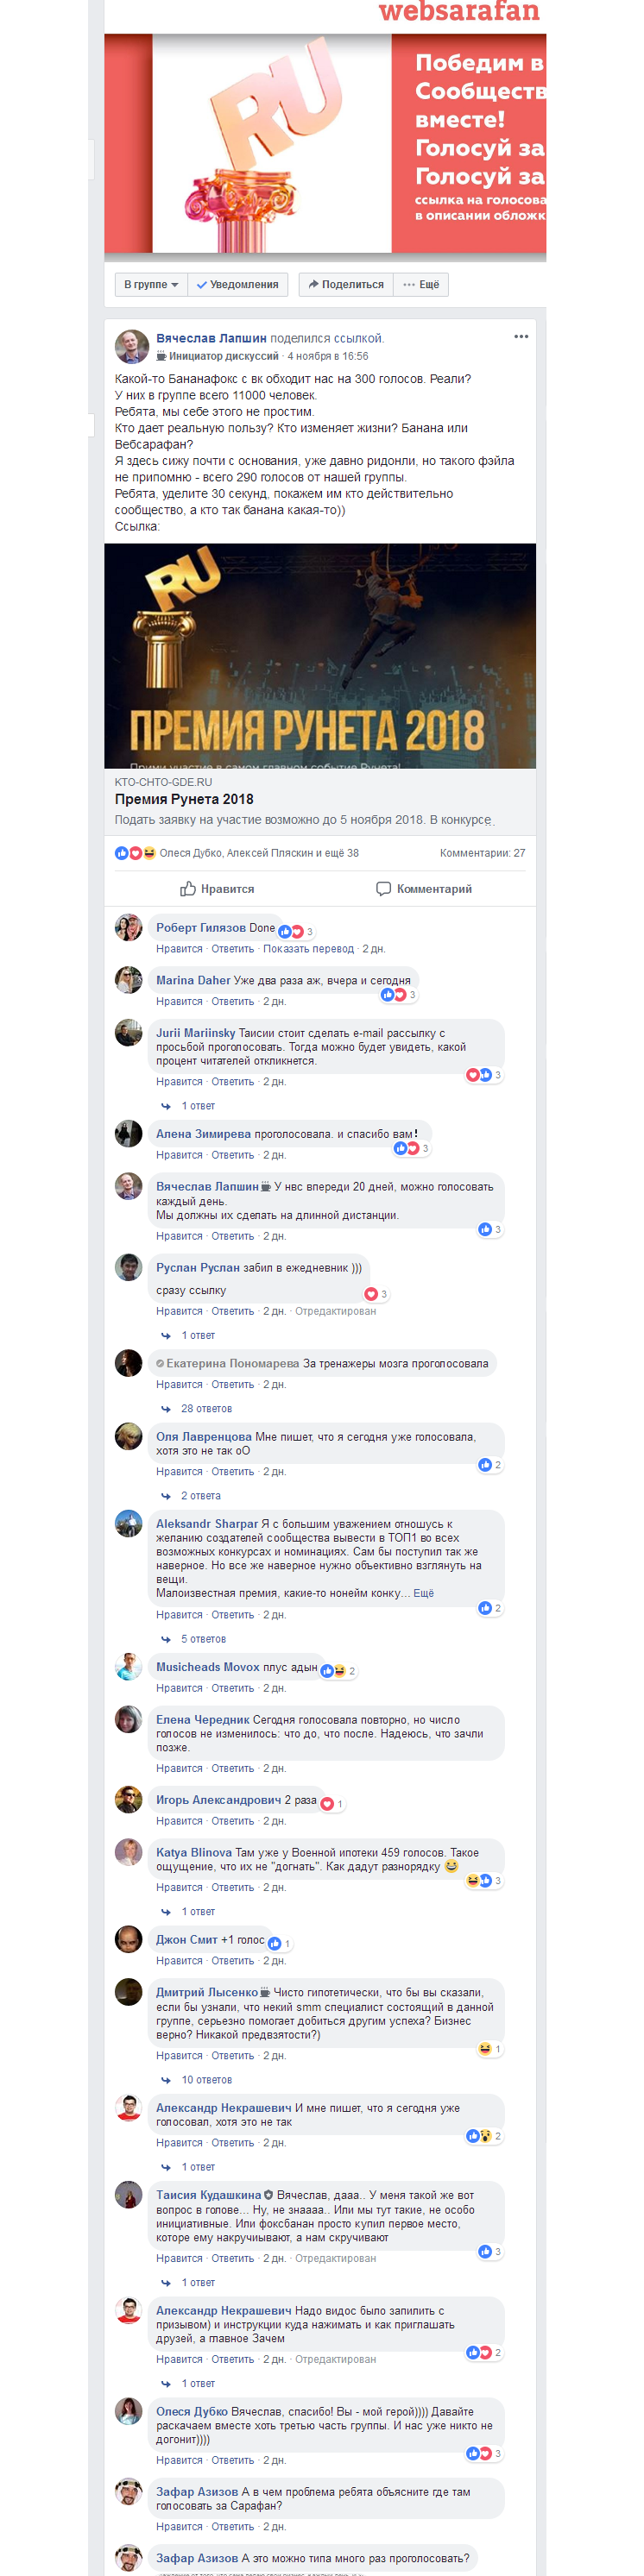Expand 28 ответов under Екатерина Пономарева

pyautogui.click(x=206, y=1408)
